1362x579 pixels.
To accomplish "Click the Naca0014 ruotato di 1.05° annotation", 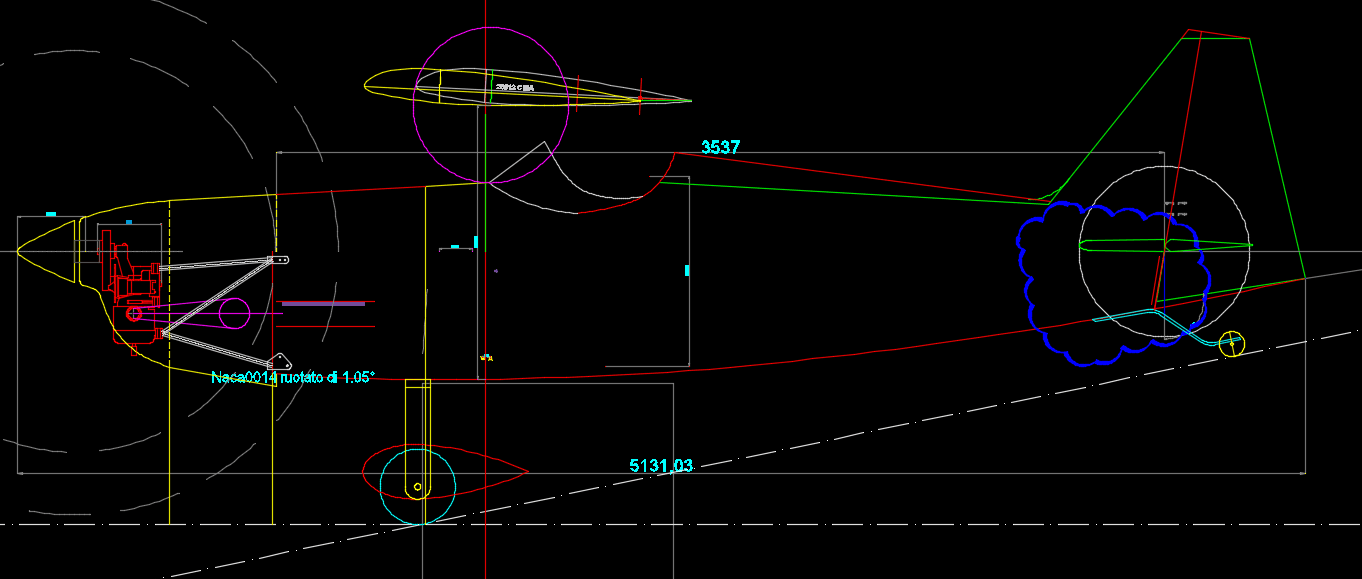I will [x=292, y=377].
